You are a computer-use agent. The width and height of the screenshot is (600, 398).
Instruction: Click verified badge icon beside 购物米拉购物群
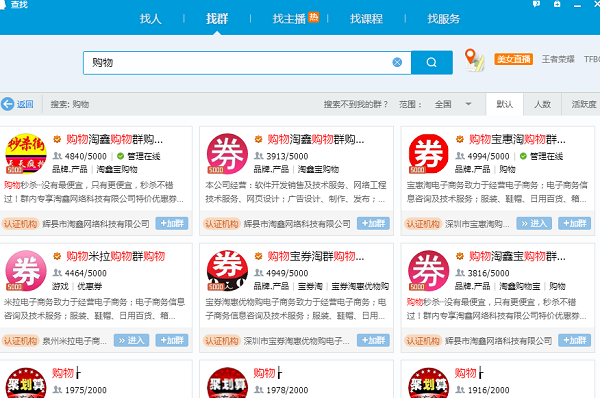click(57, 256)
